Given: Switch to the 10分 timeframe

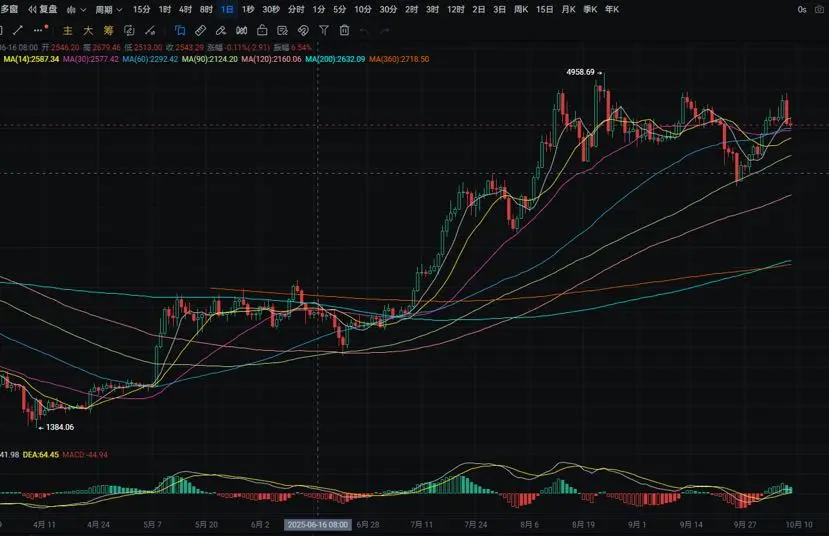Looking at the screenshot, I should pos(363,10).
